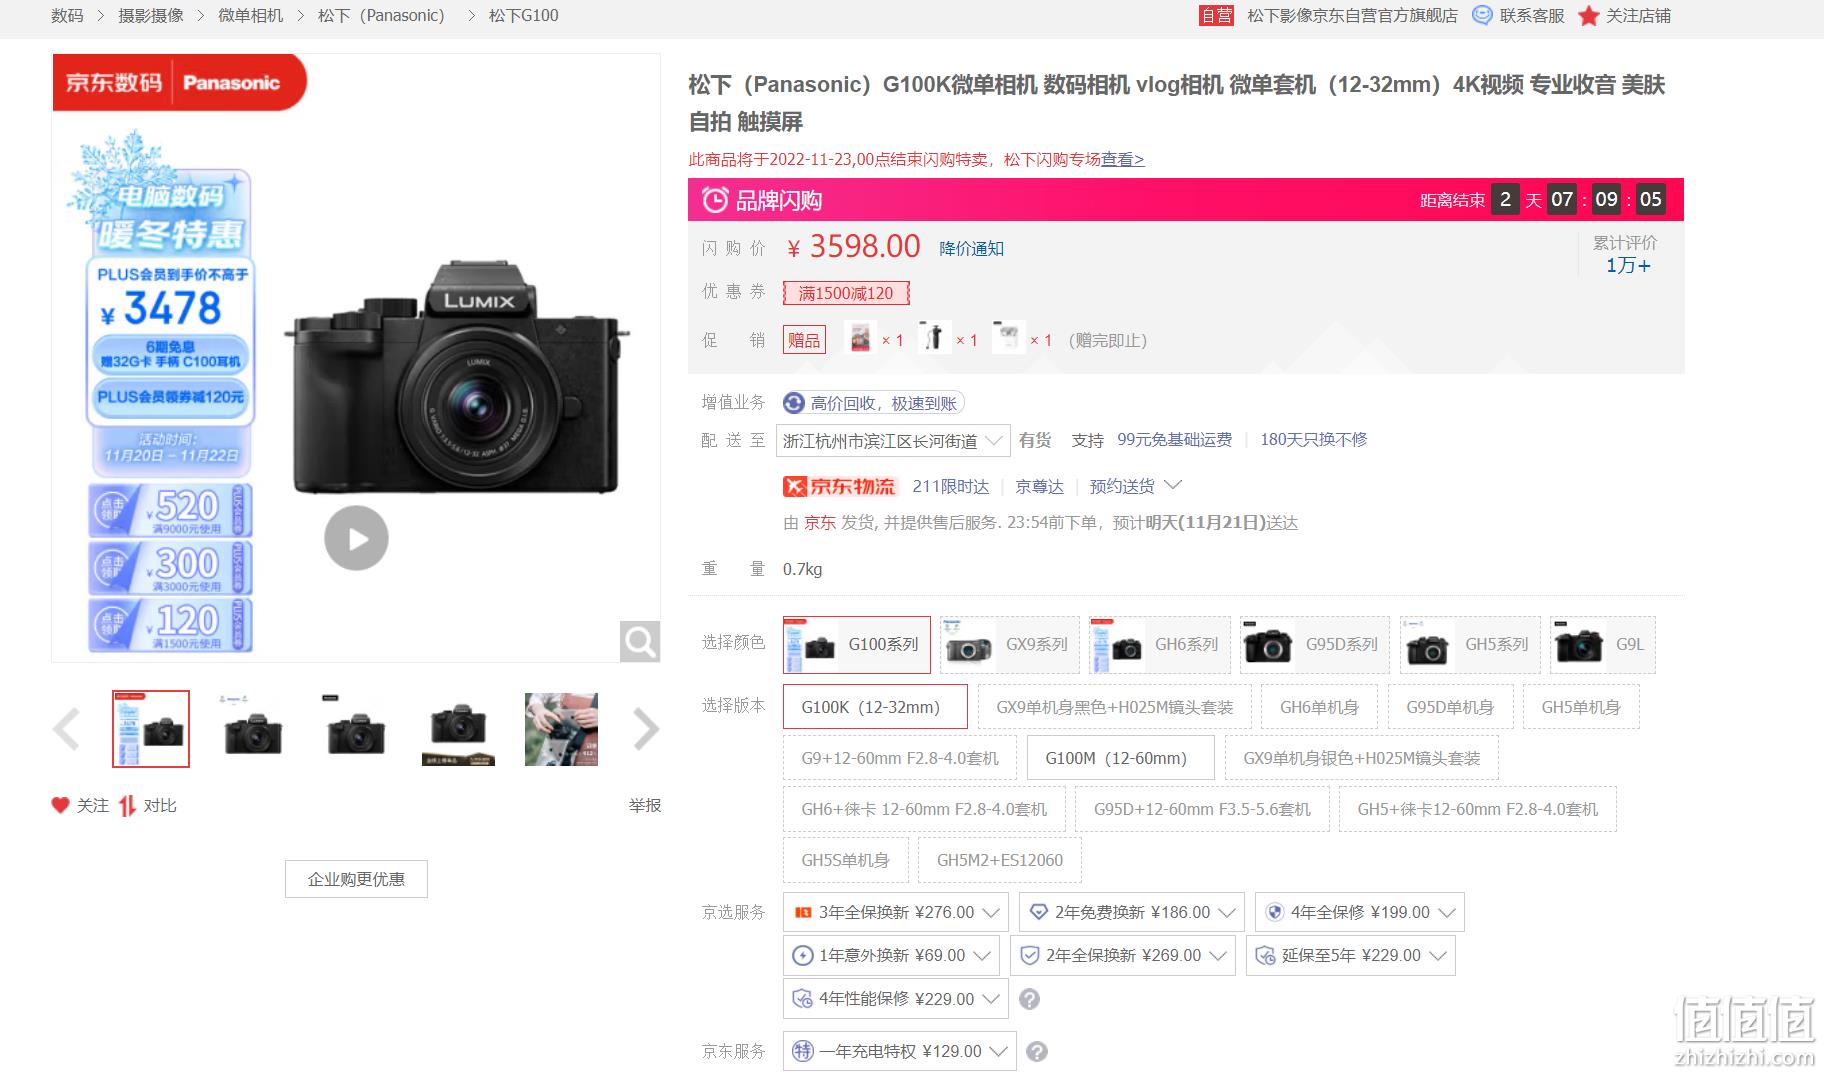Click the first gift item image

click(859, 338)
